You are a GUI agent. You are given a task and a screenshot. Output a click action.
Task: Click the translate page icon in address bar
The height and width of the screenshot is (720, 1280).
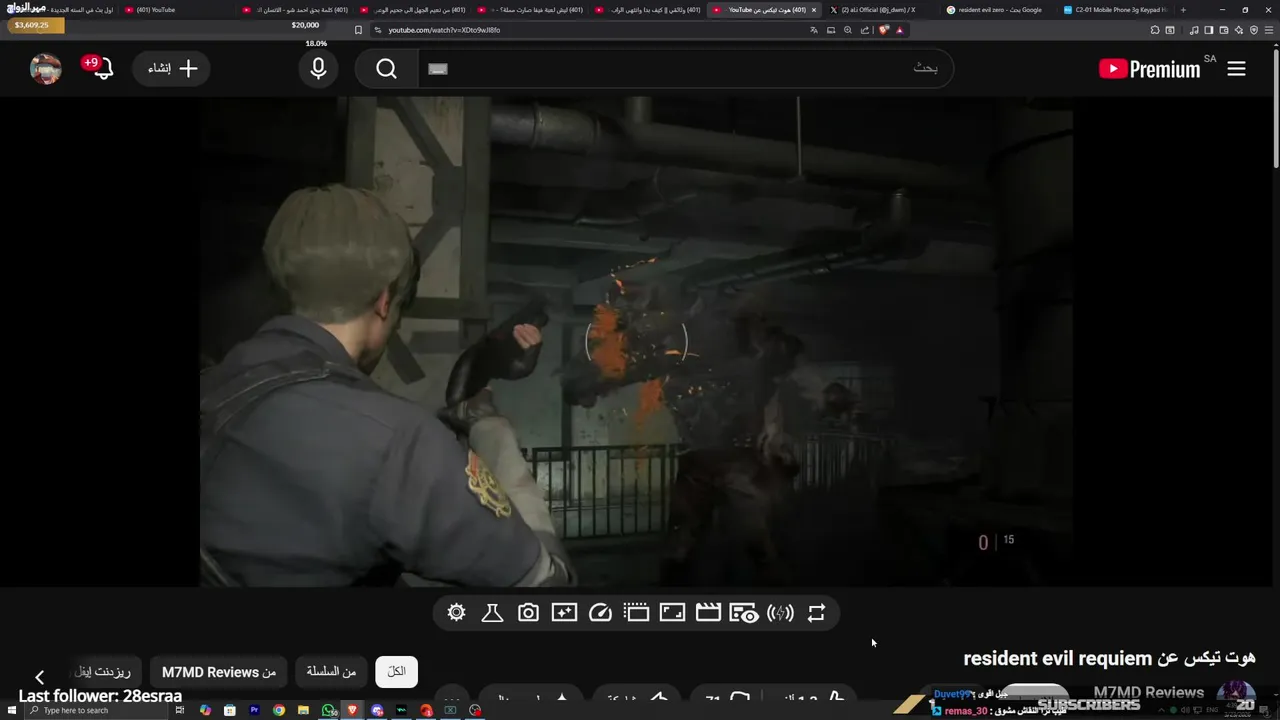[x=814, y=30]
